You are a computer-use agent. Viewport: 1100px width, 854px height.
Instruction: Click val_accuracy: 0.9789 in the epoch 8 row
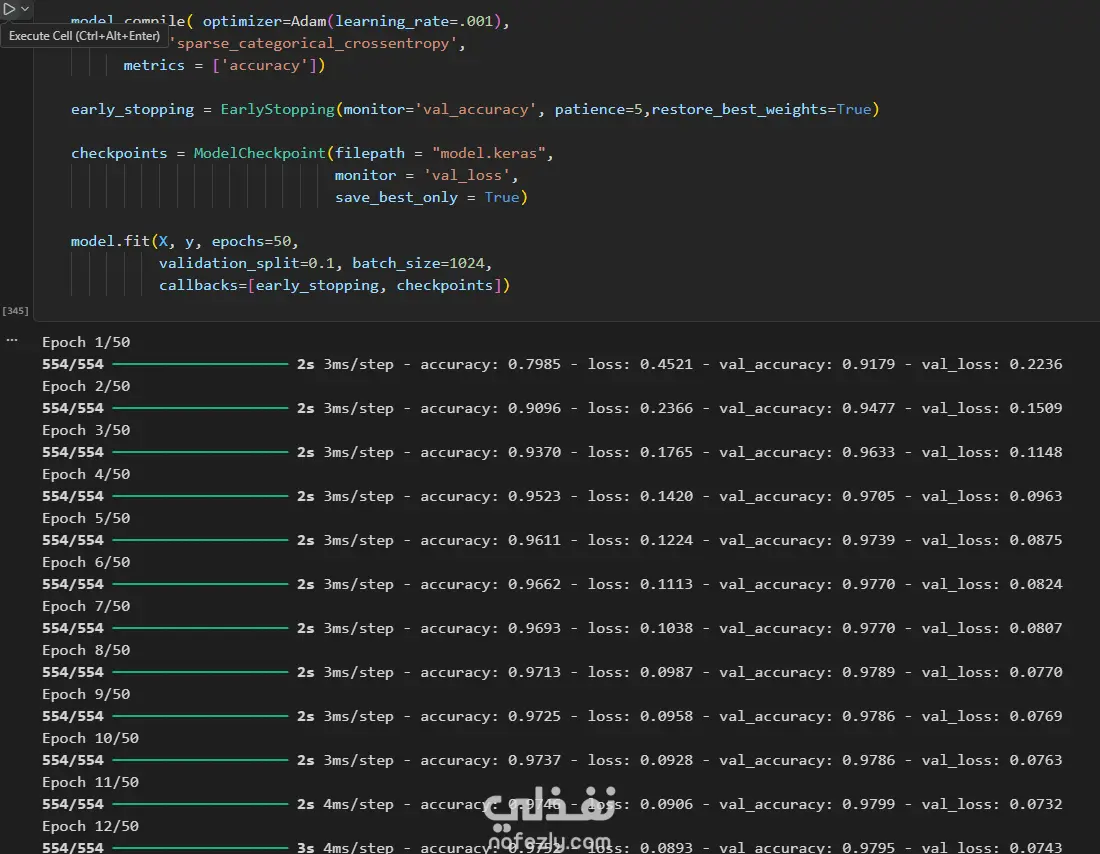coord(807,672)
